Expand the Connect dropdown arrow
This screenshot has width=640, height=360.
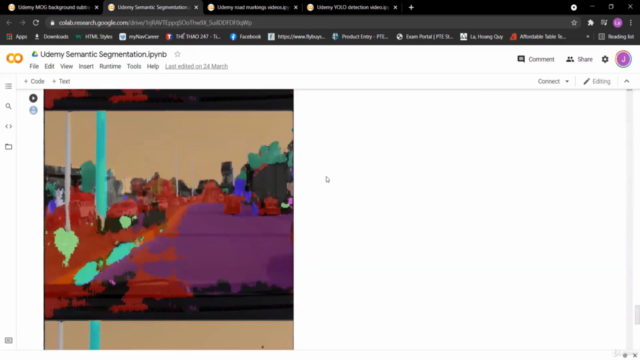pos(567,81)
